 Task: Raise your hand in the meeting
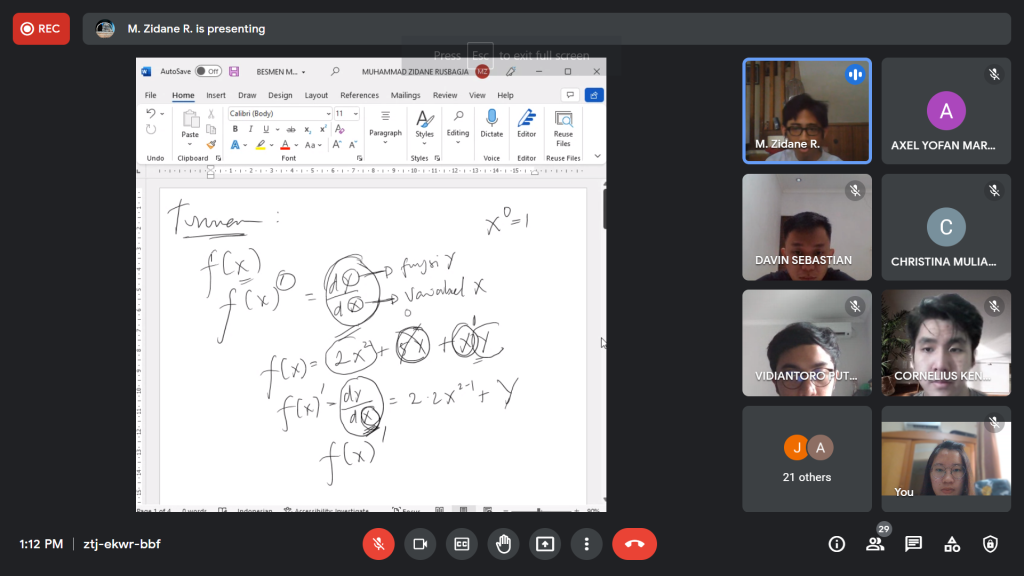pos(504,544)
